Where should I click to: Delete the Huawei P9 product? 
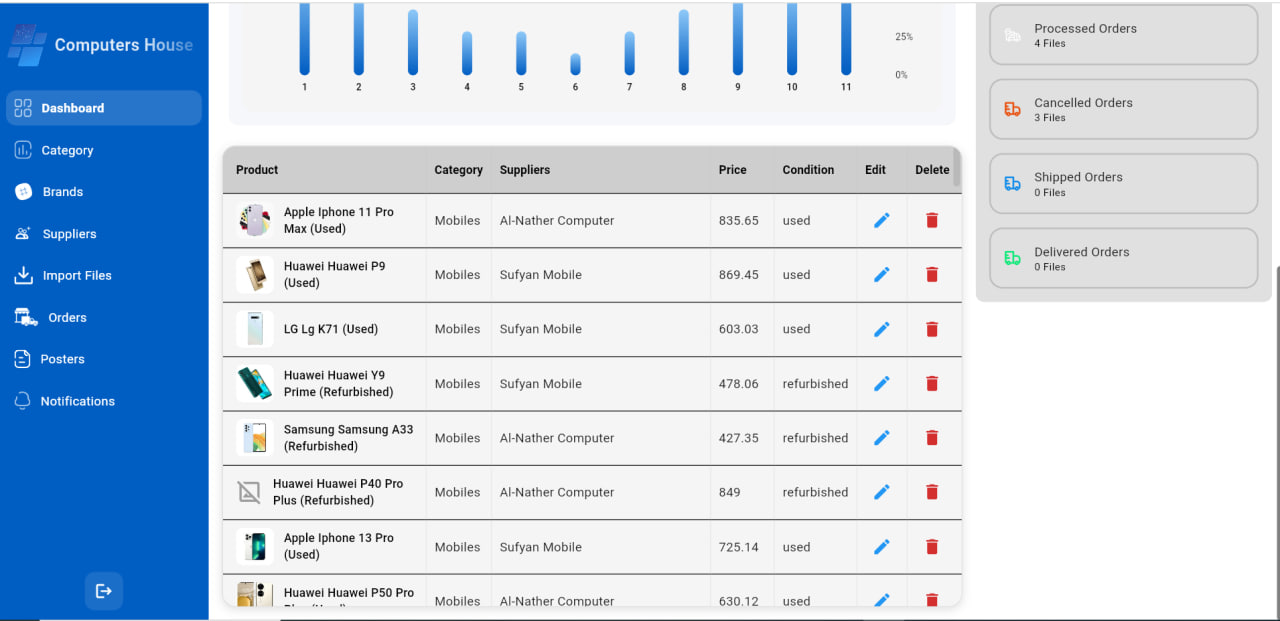932,274
